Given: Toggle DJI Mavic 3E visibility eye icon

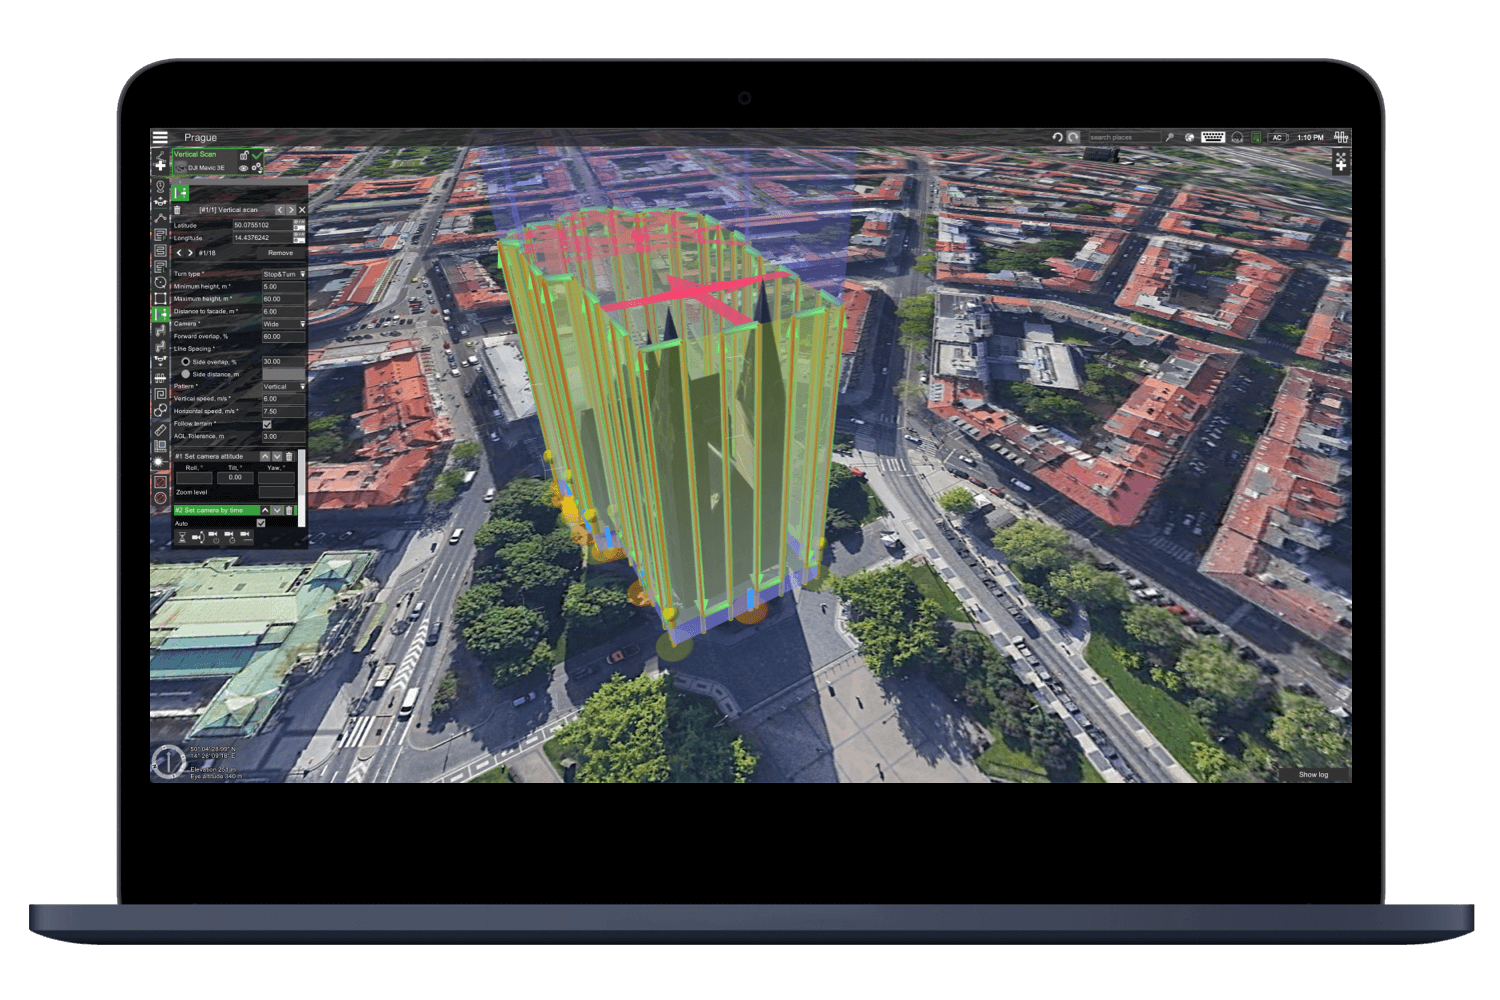Looking at the screenshot, I should click(x=244, y=168).
